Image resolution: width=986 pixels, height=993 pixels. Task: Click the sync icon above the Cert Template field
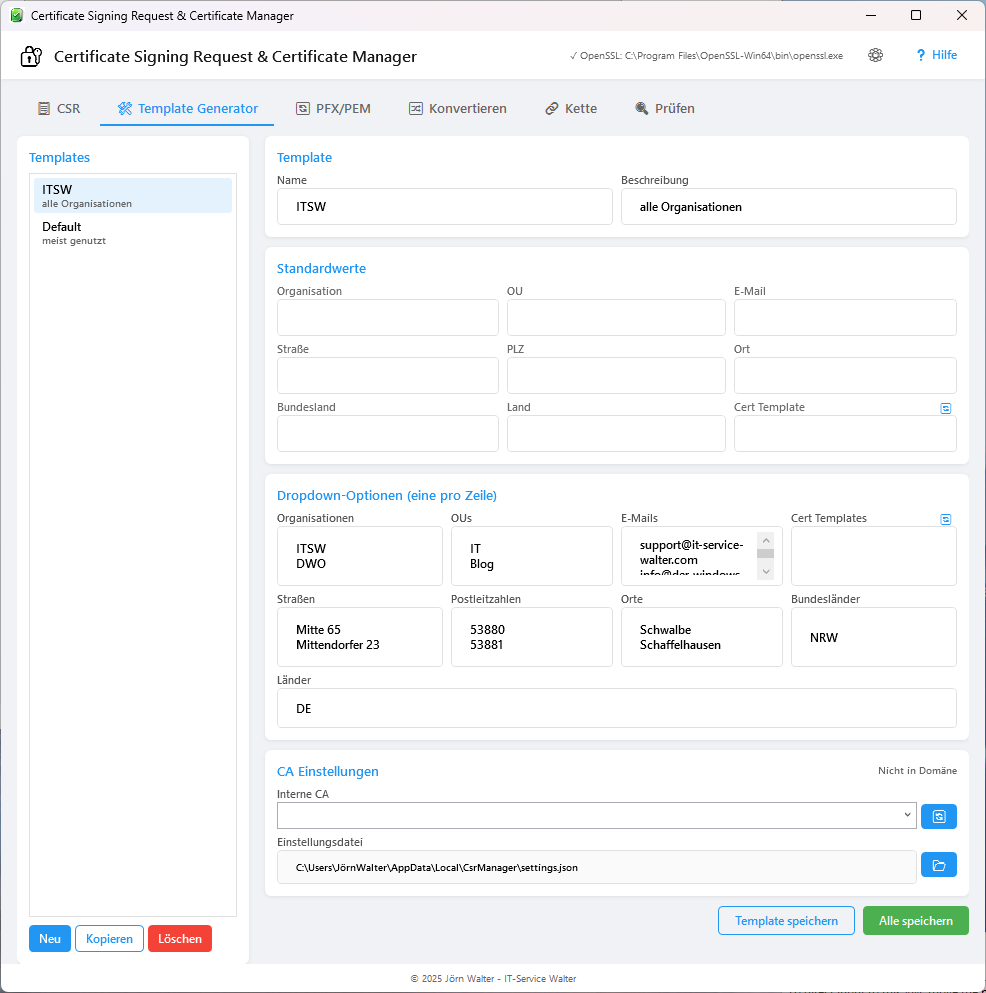pyautogui.click(x=944, y=408)
